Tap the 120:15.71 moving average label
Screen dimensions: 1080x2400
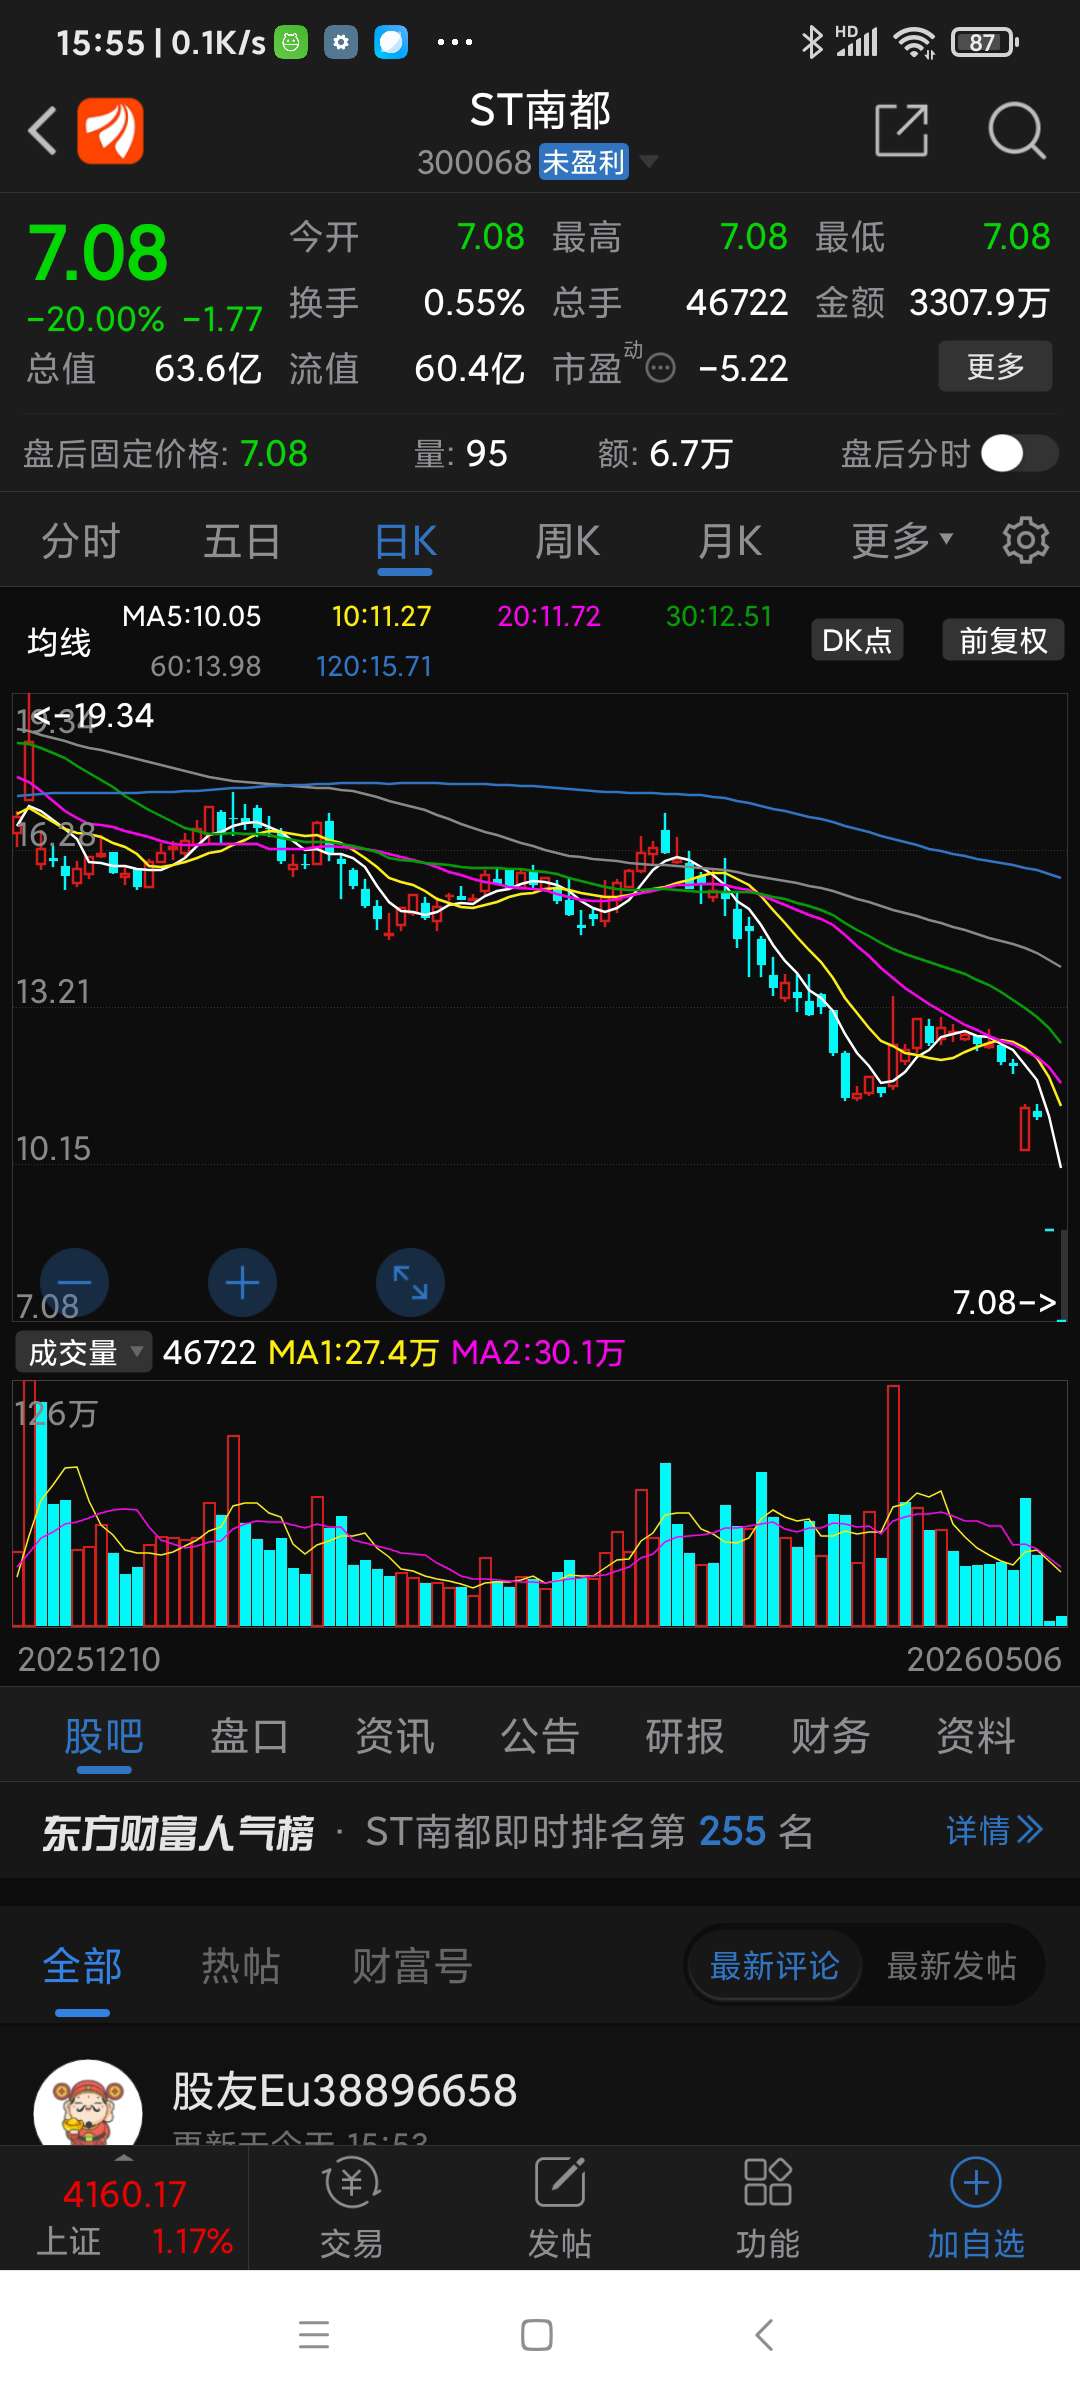pos(374,666)
